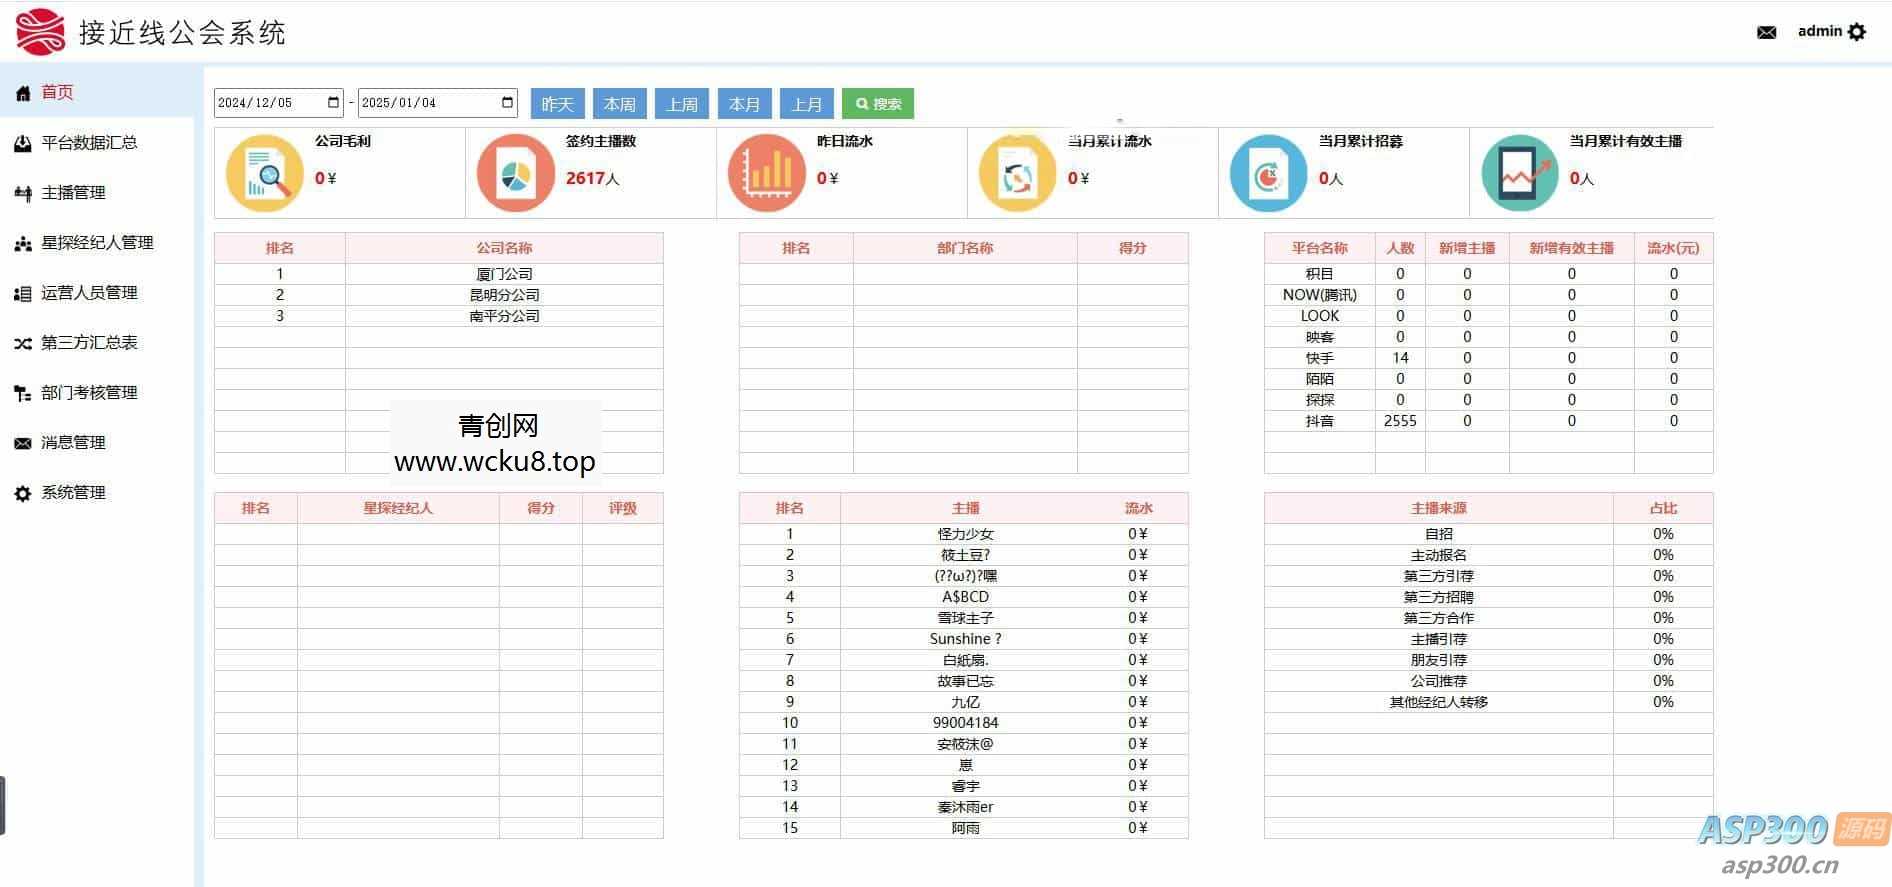This screenshot has height=887, width=1892.
Task: Open the admin settings gear icon
Action: coord(1857,32)
